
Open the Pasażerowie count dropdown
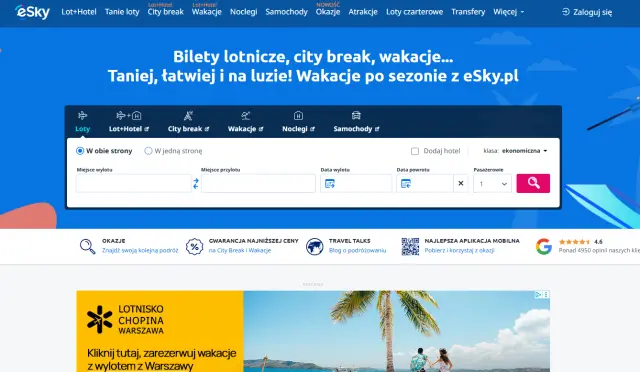492,184
